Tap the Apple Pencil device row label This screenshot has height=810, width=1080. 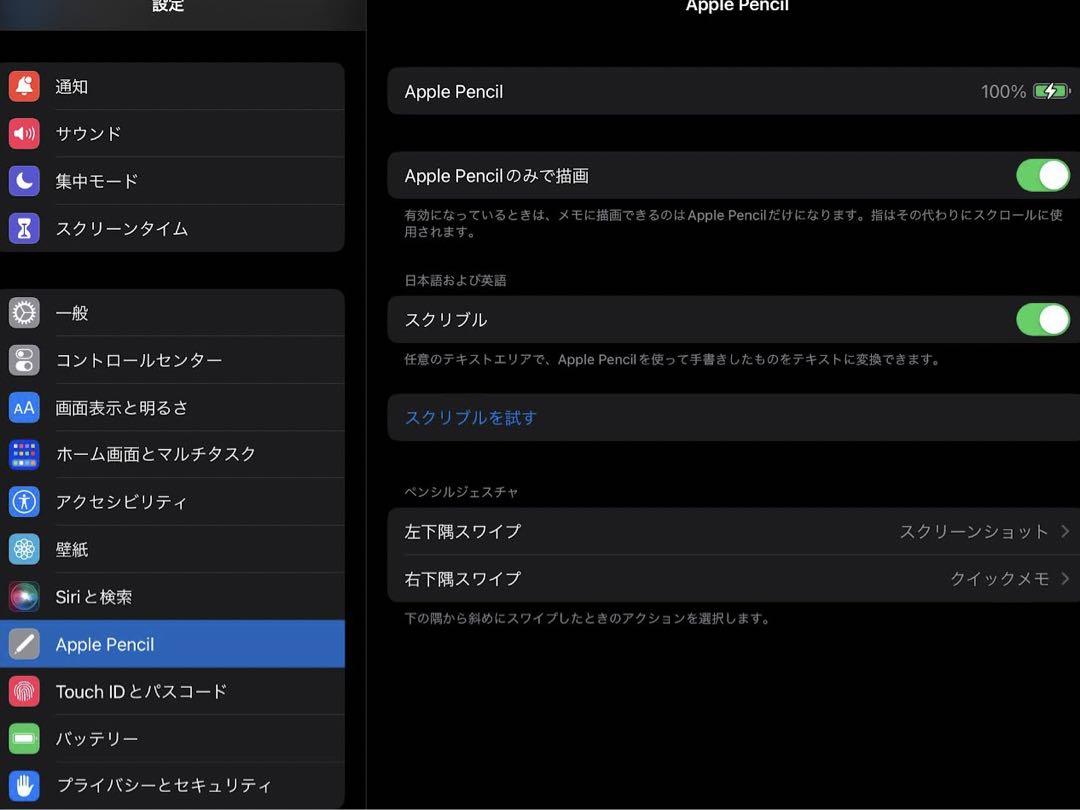pos(454,92)
